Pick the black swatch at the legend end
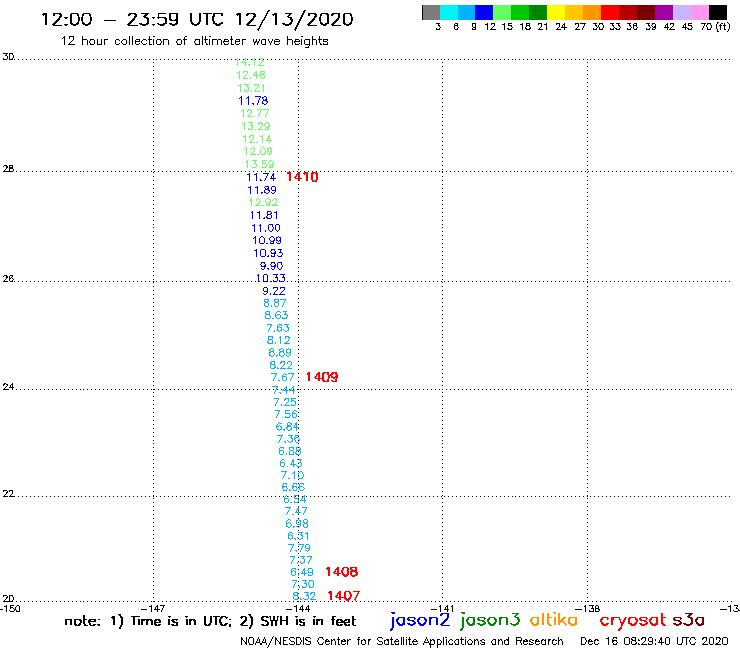This screenshot has width=740, height=650. (718, 12)
